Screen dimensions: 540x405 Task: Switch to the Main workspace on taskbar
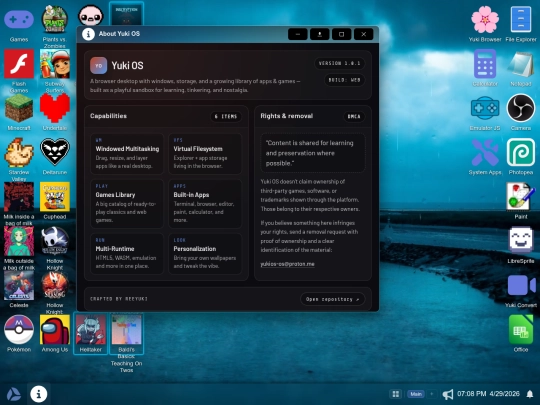click(416, 394)
